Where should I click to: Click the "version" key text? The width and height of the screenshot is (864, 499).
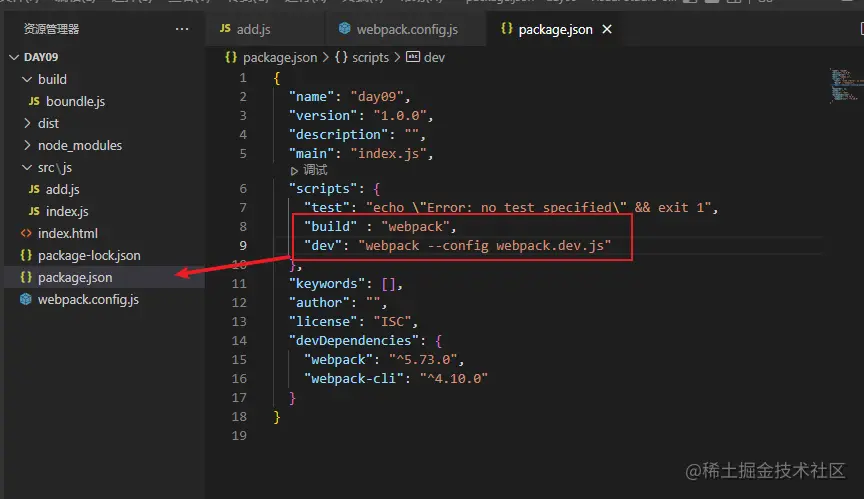click(x=323, y=116)
